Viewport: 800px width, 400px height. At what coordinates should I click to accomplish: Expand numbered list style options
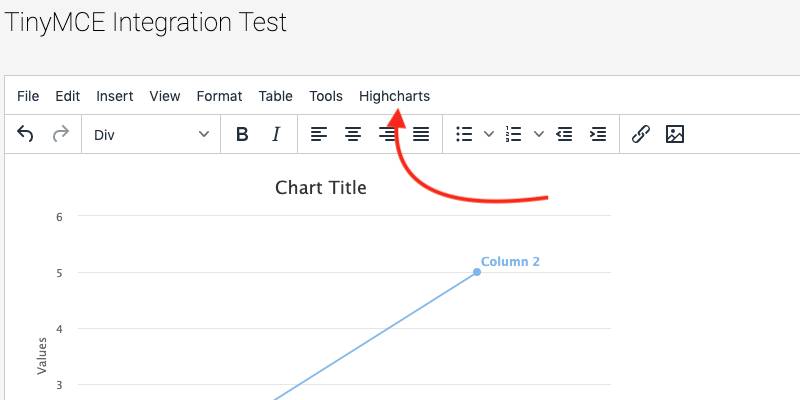pyautogui.click(x=538, y=134)
